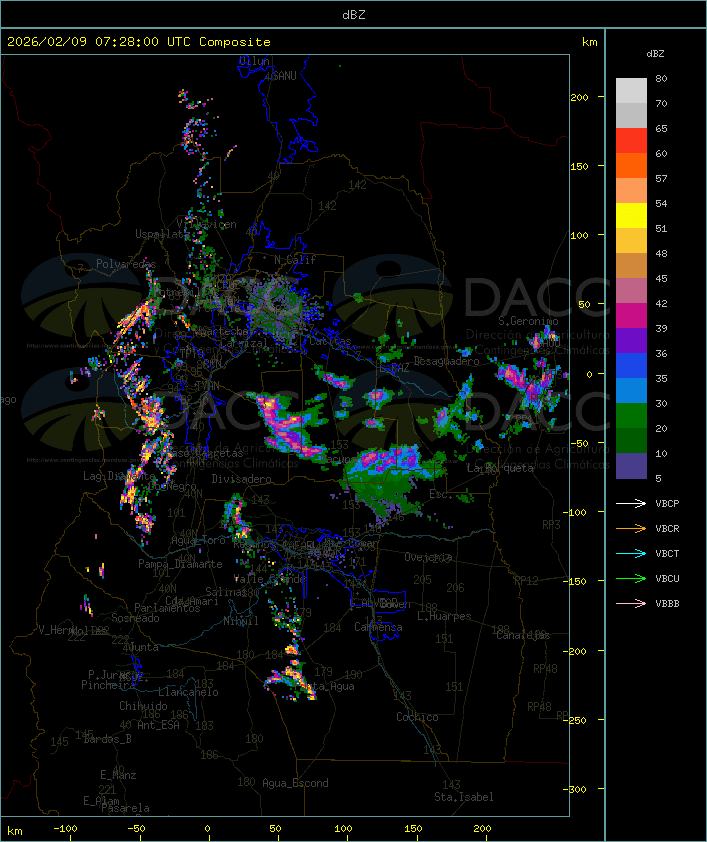The width and height of the screenshot is (707, 842).
Task: Click the Bardas_B place label
Action: [107, 739]
